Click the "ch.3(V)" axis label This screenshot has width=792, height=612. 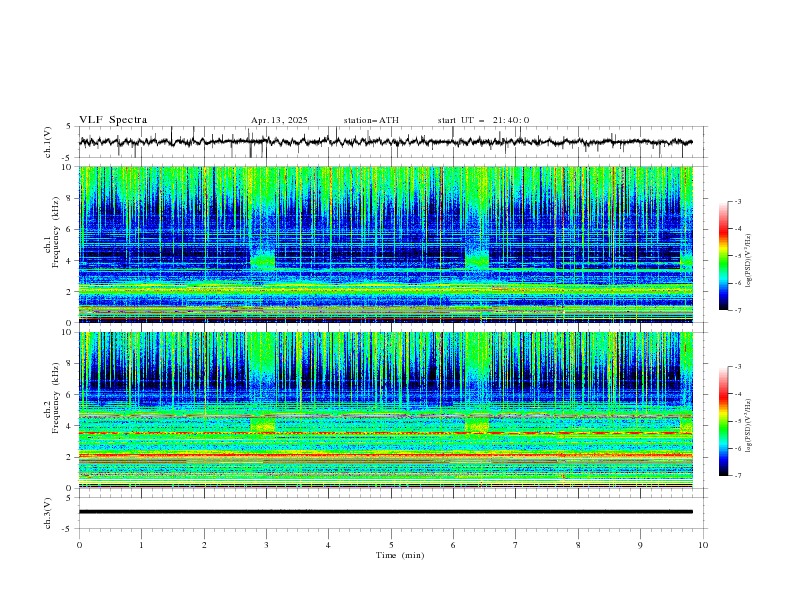click(48, 513)
